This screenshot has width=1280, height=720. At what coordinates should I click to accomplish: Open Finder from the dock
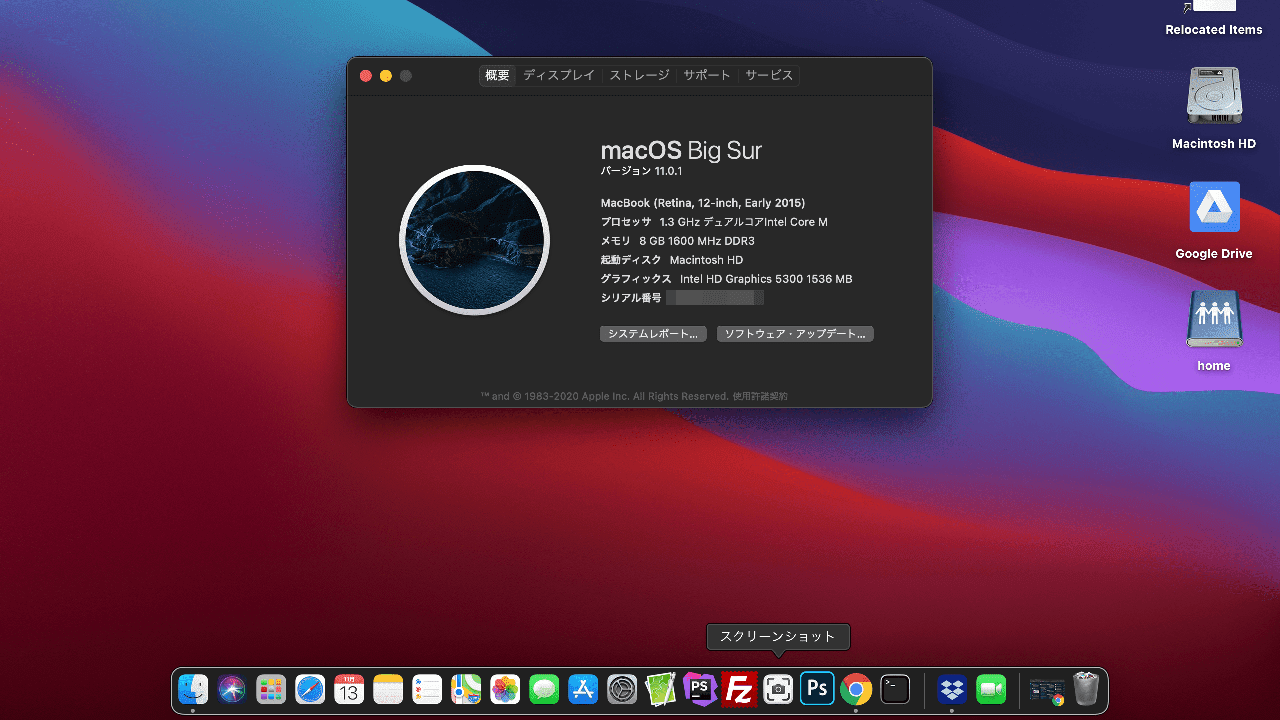[193, 689]
